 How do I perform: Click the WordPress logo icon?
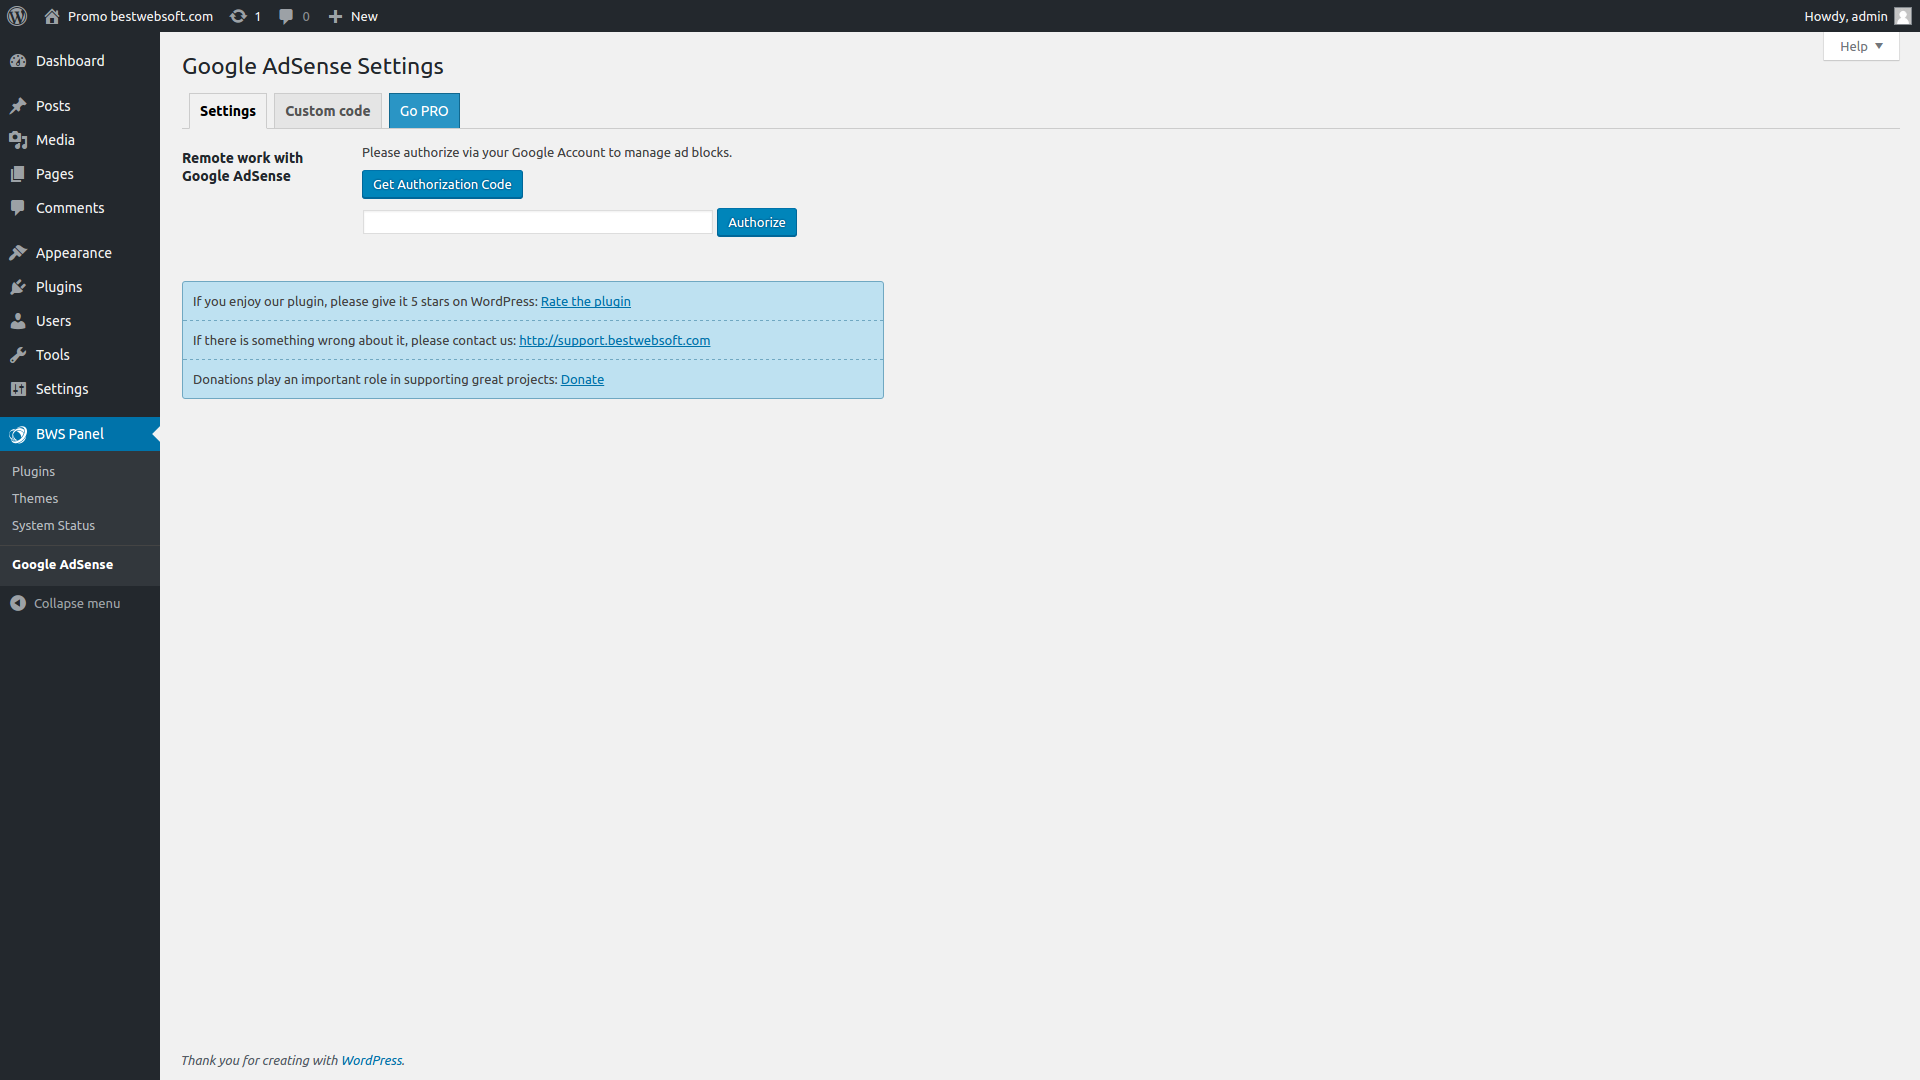(17, 16)
